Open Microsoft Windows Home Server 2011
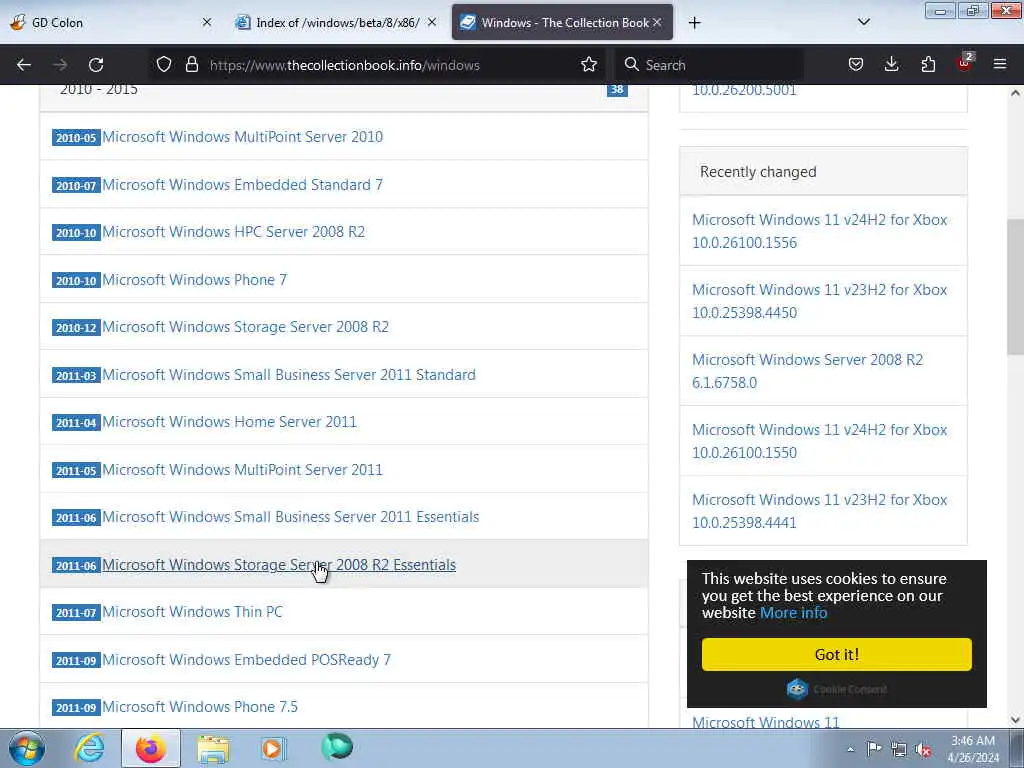Viewport: 1024px width, 768px height. [229, 422]
